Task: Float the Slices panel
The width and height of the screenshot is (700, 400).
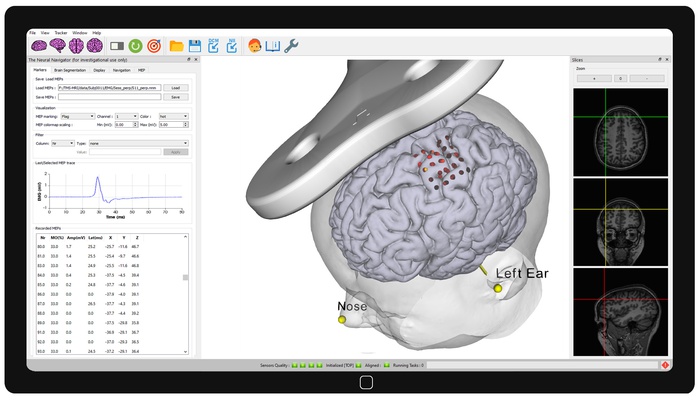Action: [660, 59]
